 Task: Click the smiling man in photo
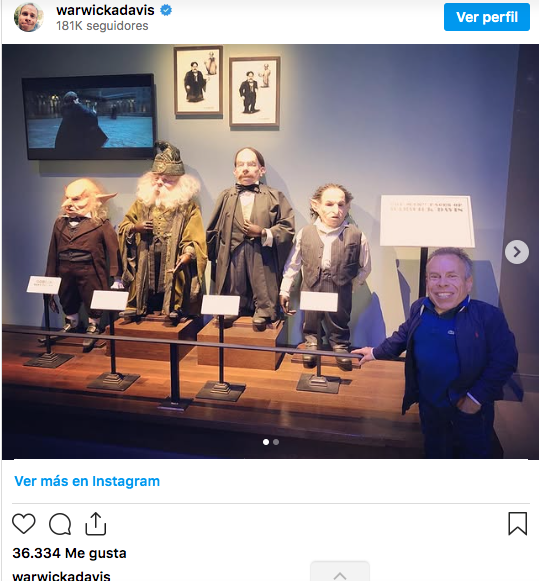(x=448, y=352)
